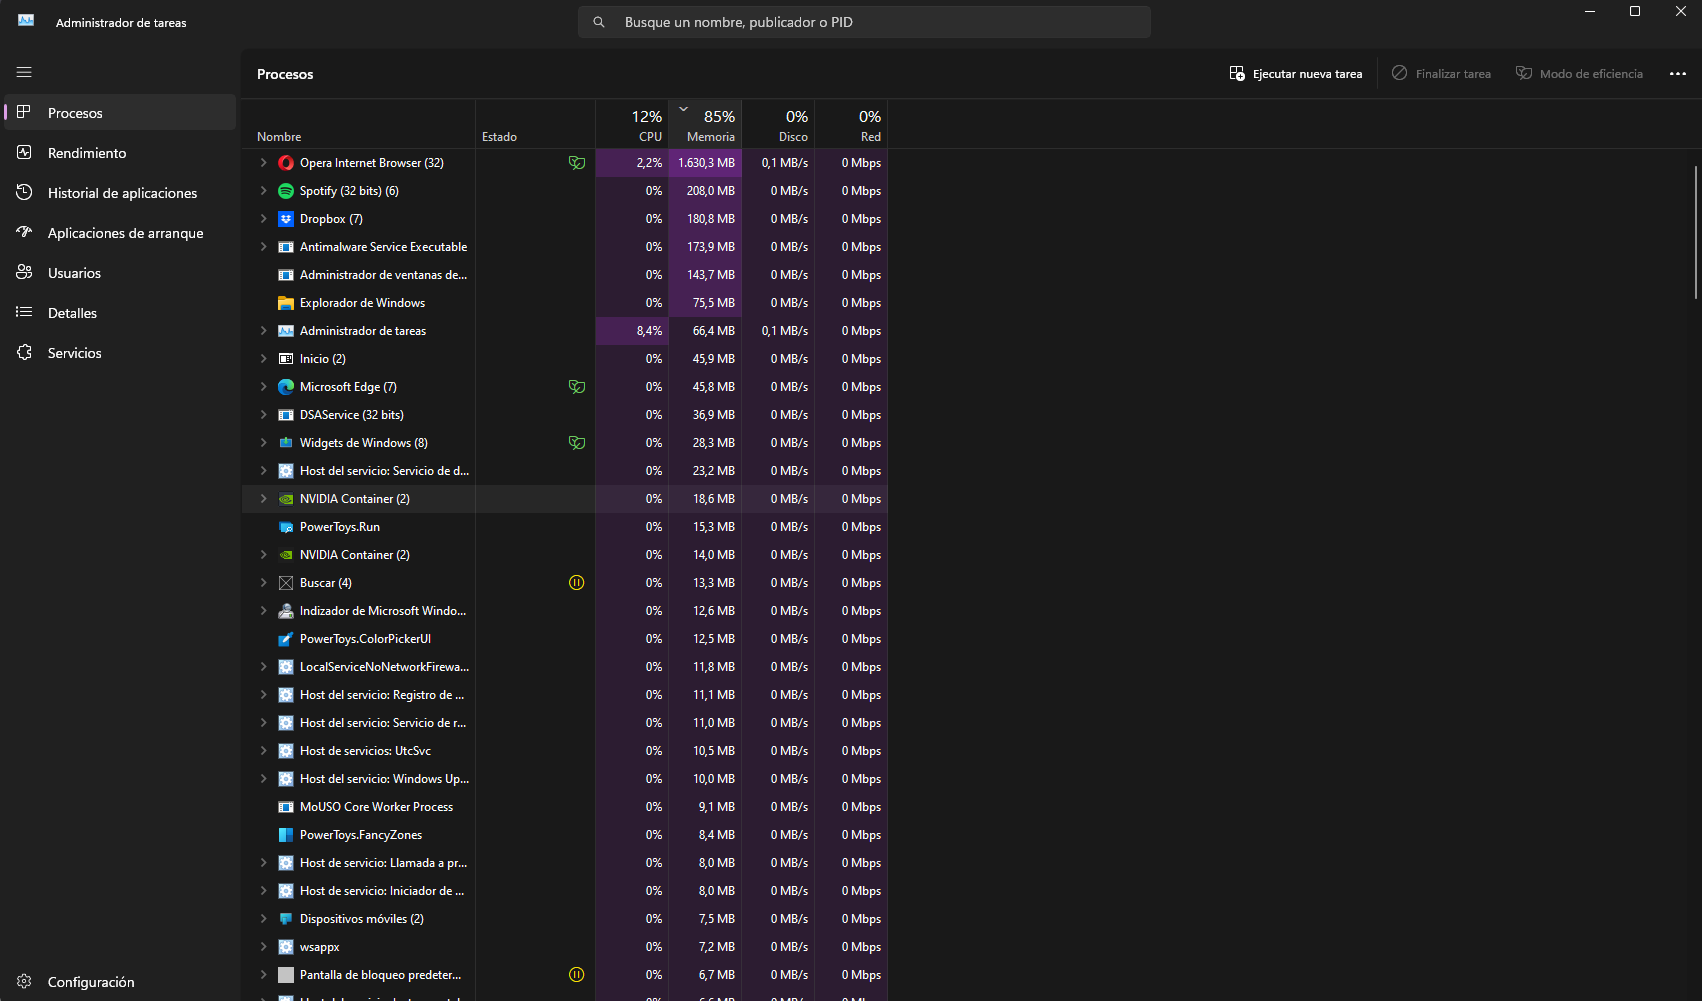
Task: Focus the name, publisher or PID search box
Action: point(864,22)
